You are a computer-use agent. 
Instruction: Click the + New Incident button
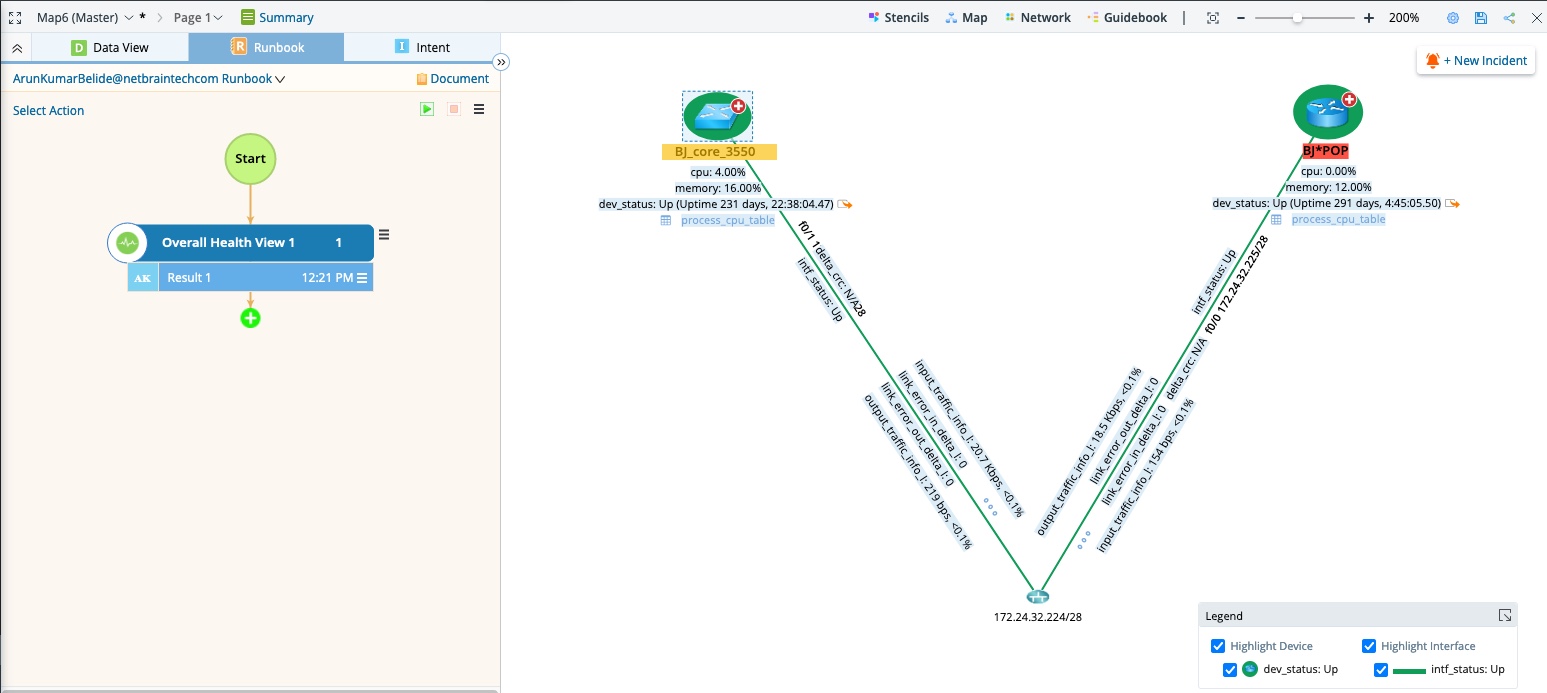click(x=1476, y=60)
